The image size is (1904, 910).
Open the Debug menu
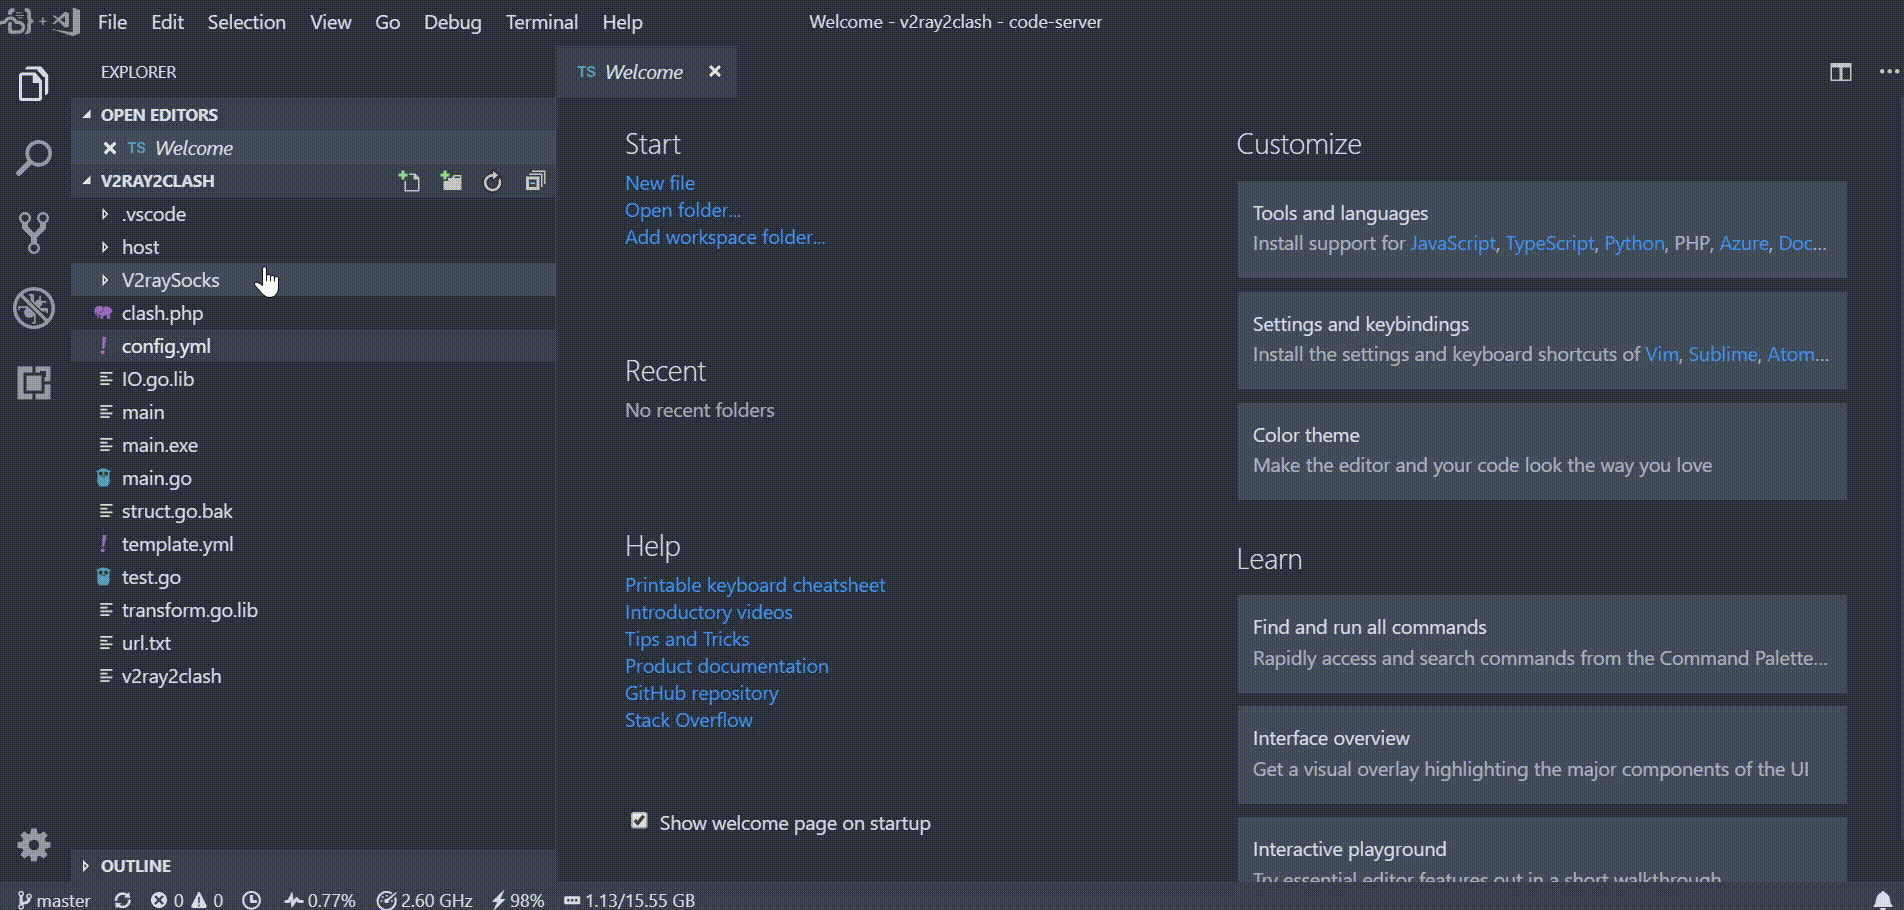[452, 22]
